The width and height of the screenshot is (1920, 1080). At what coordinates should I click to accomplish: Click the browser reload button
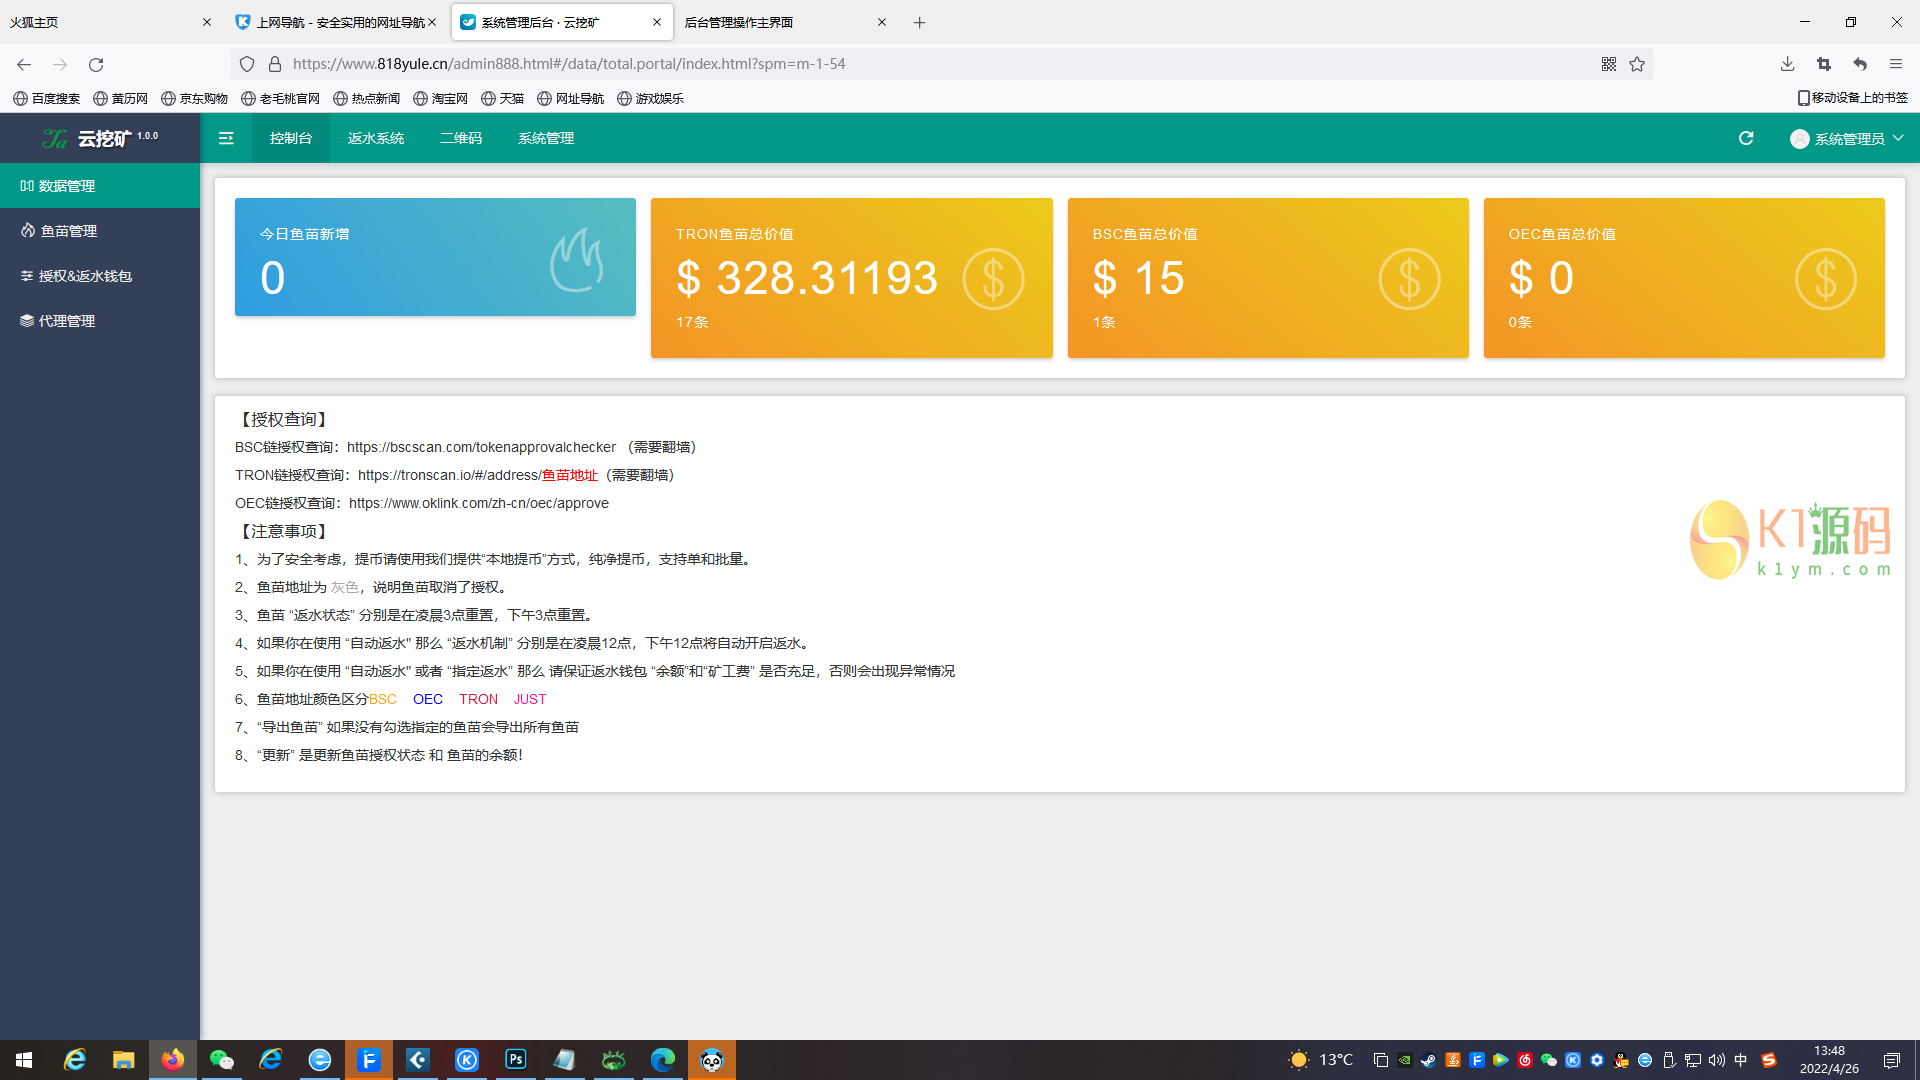tap(96, 64)
